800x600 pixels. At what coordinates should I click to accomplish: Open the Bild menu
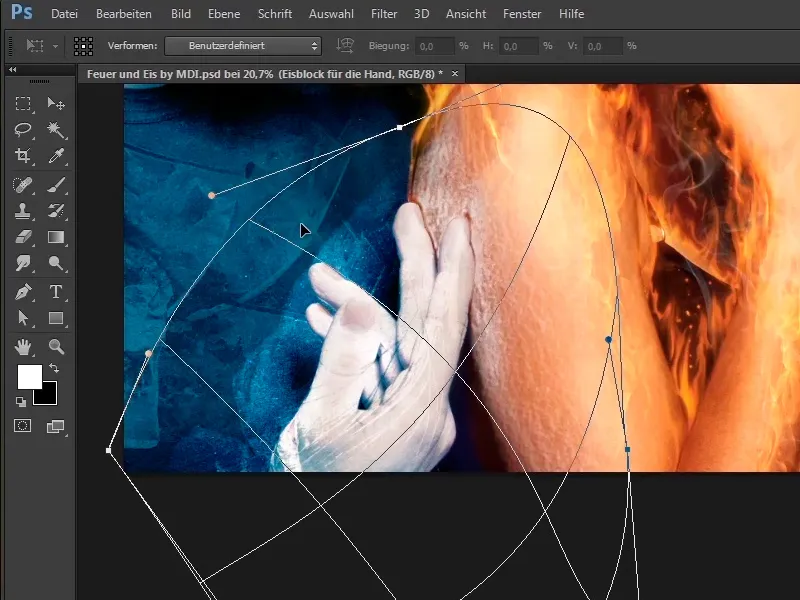[x=181, y=14]
